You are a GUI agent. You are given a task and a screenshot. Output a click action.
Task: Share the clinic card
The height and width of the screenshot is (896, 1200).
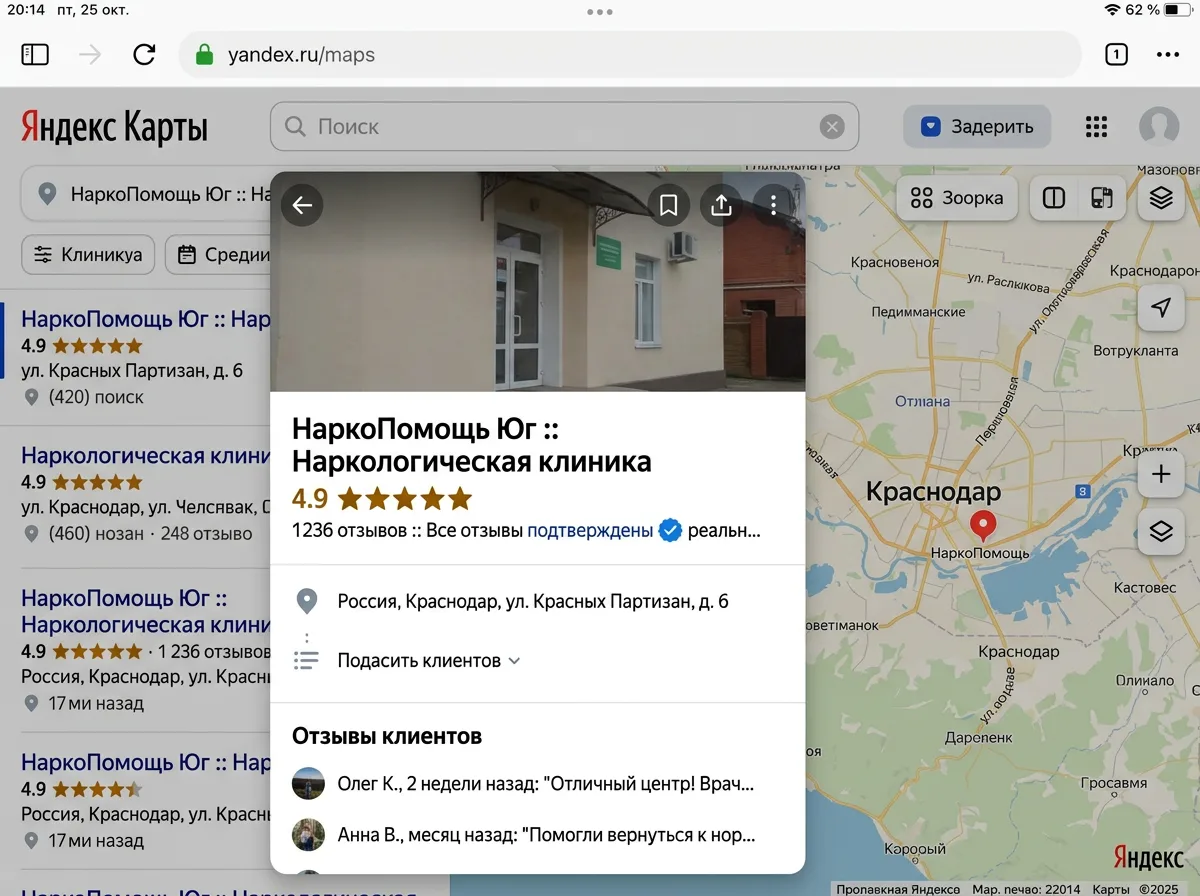click(721, 205)
